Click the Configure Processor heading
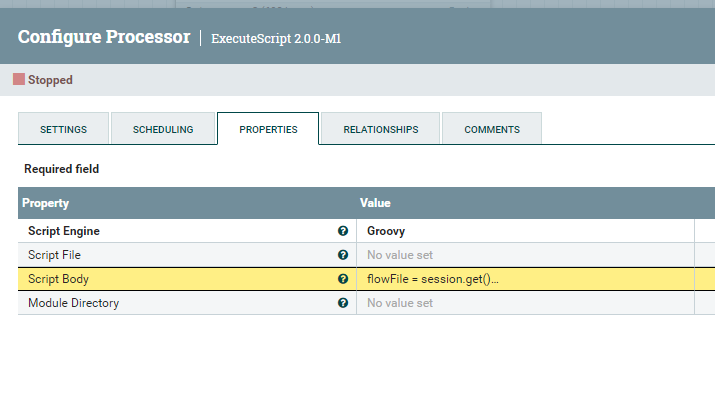This screenshot has width=715, height=406. pos(104,37)
